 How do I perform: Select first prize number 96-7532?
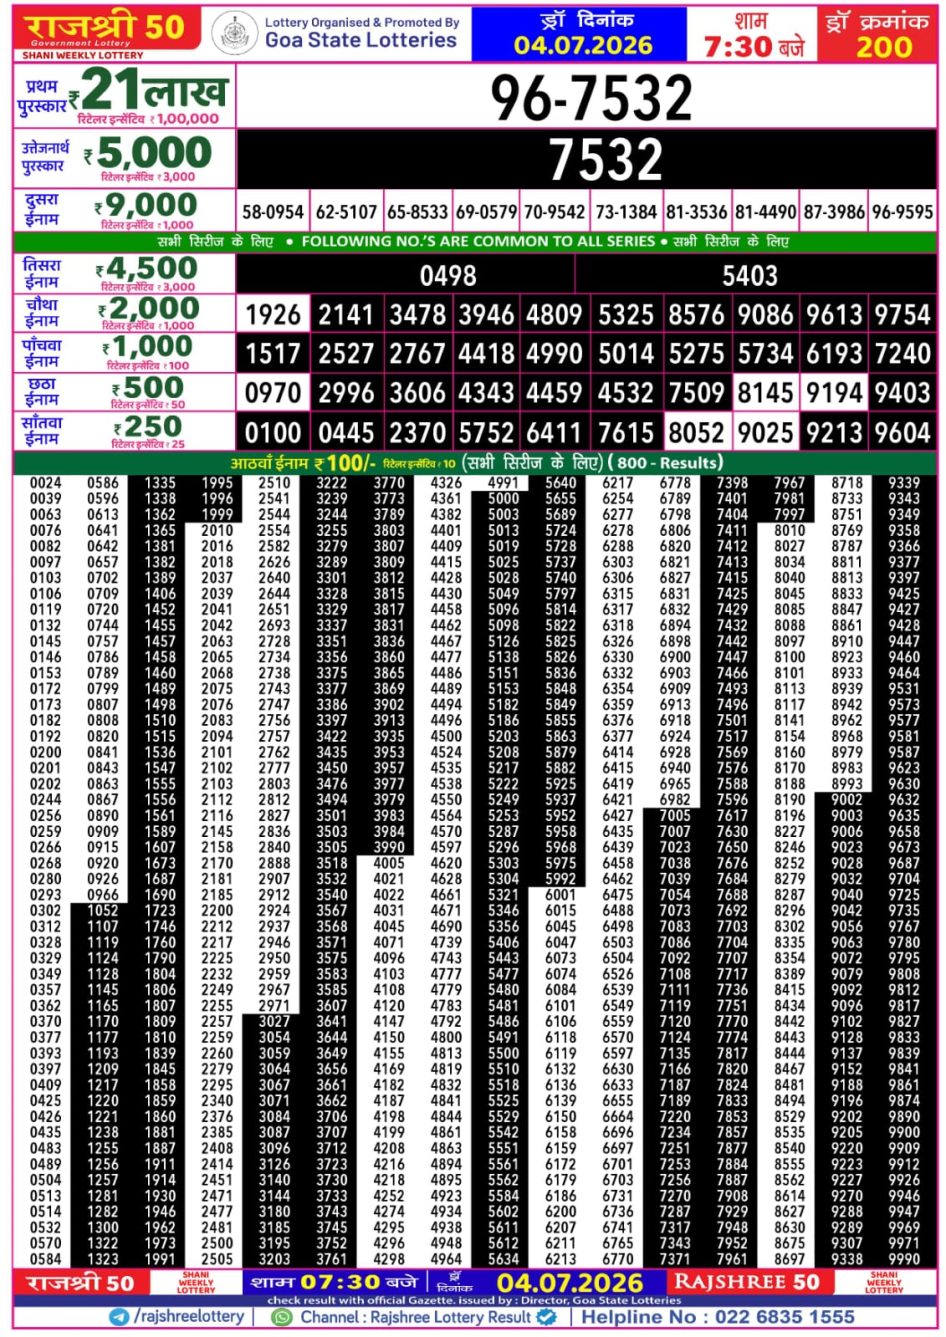(590, 98)
